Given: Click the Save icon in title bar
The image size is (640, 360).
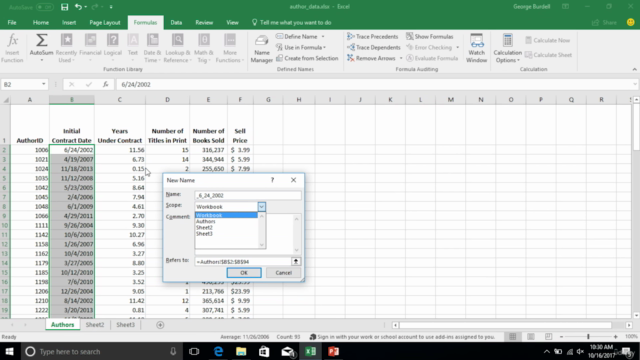Looking at the screenshot, I should (x=64, y=7).
